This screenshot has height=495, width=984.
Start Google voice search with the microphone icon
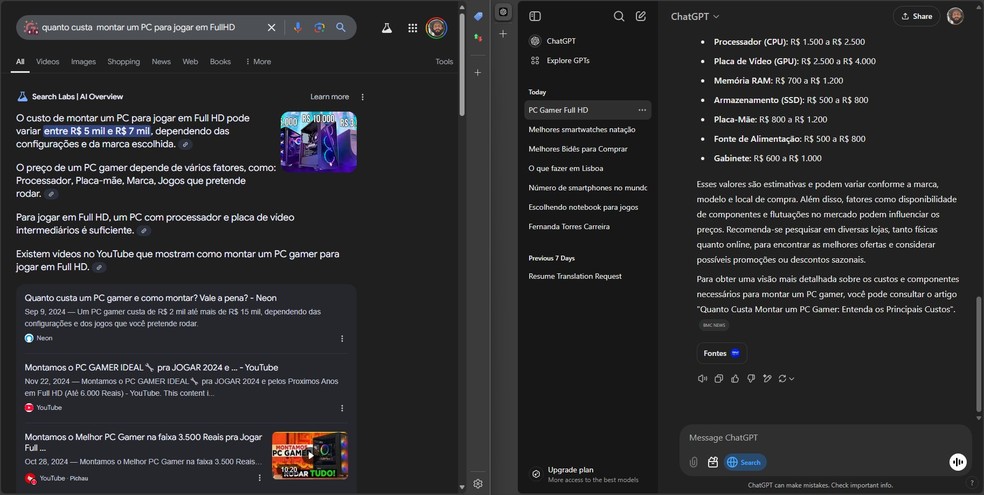[x=297, y=28]
